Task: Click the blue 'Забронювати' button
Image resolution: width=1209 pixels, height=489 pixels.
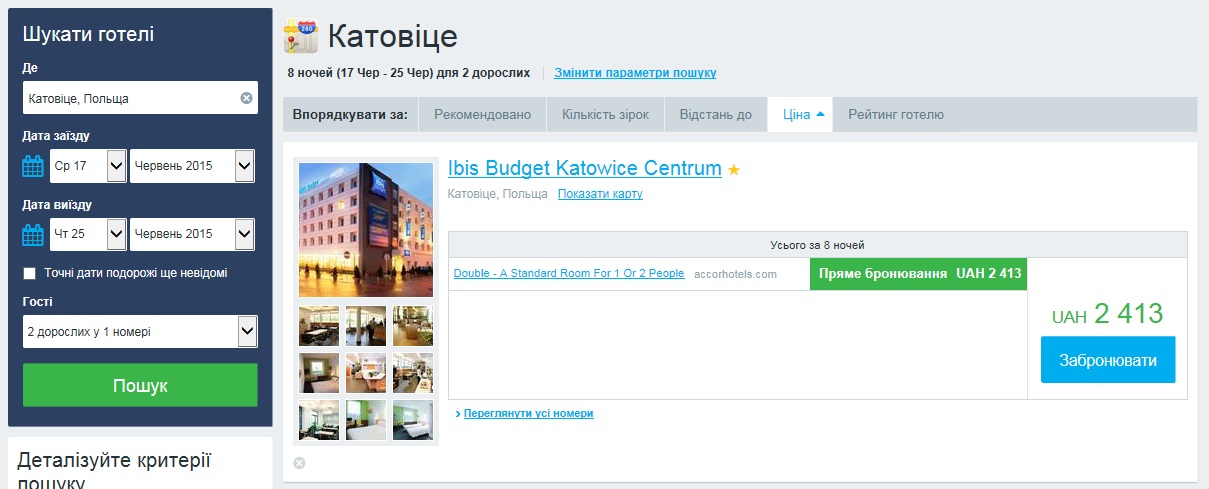Action: point(1107,360)
